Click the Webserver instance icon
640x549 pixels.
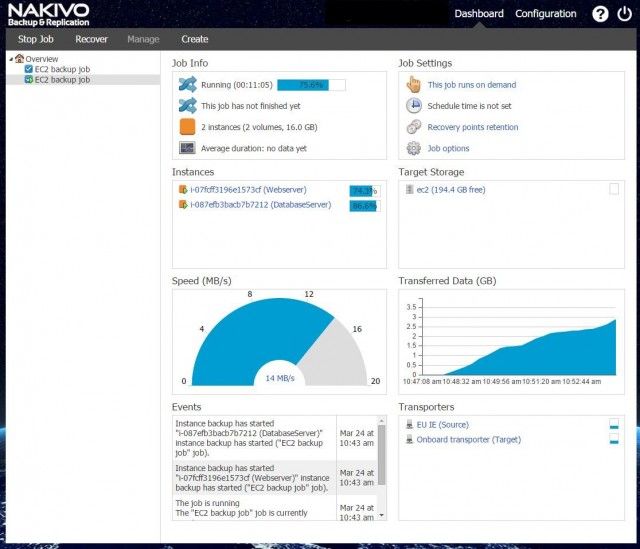(183, 190)
